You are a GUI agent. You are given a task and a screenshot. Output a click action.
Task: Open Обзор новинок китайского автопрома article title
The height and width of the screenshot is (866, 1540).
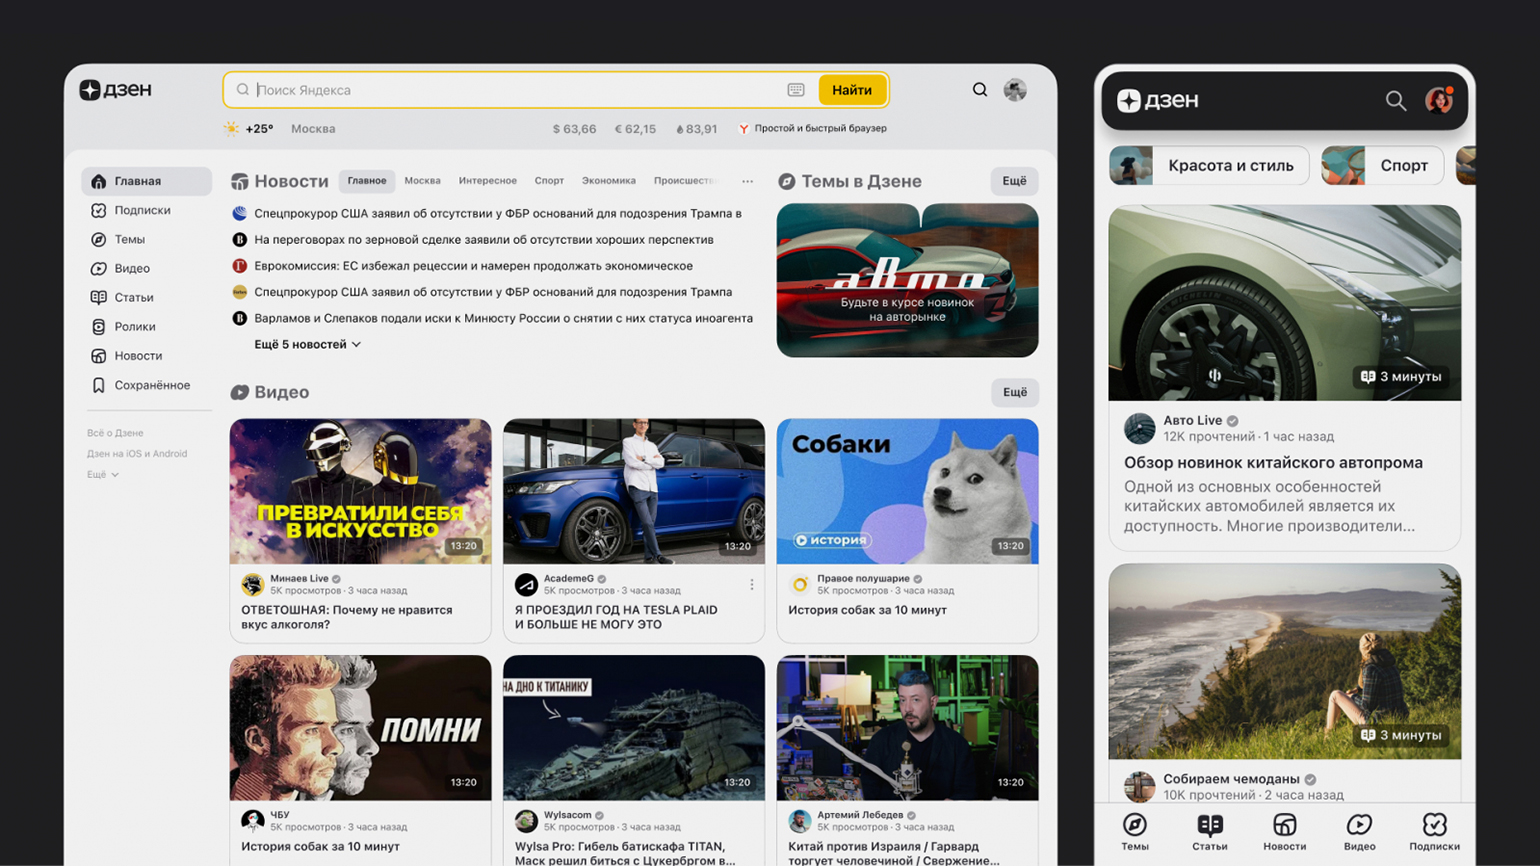coord(1273,463)
